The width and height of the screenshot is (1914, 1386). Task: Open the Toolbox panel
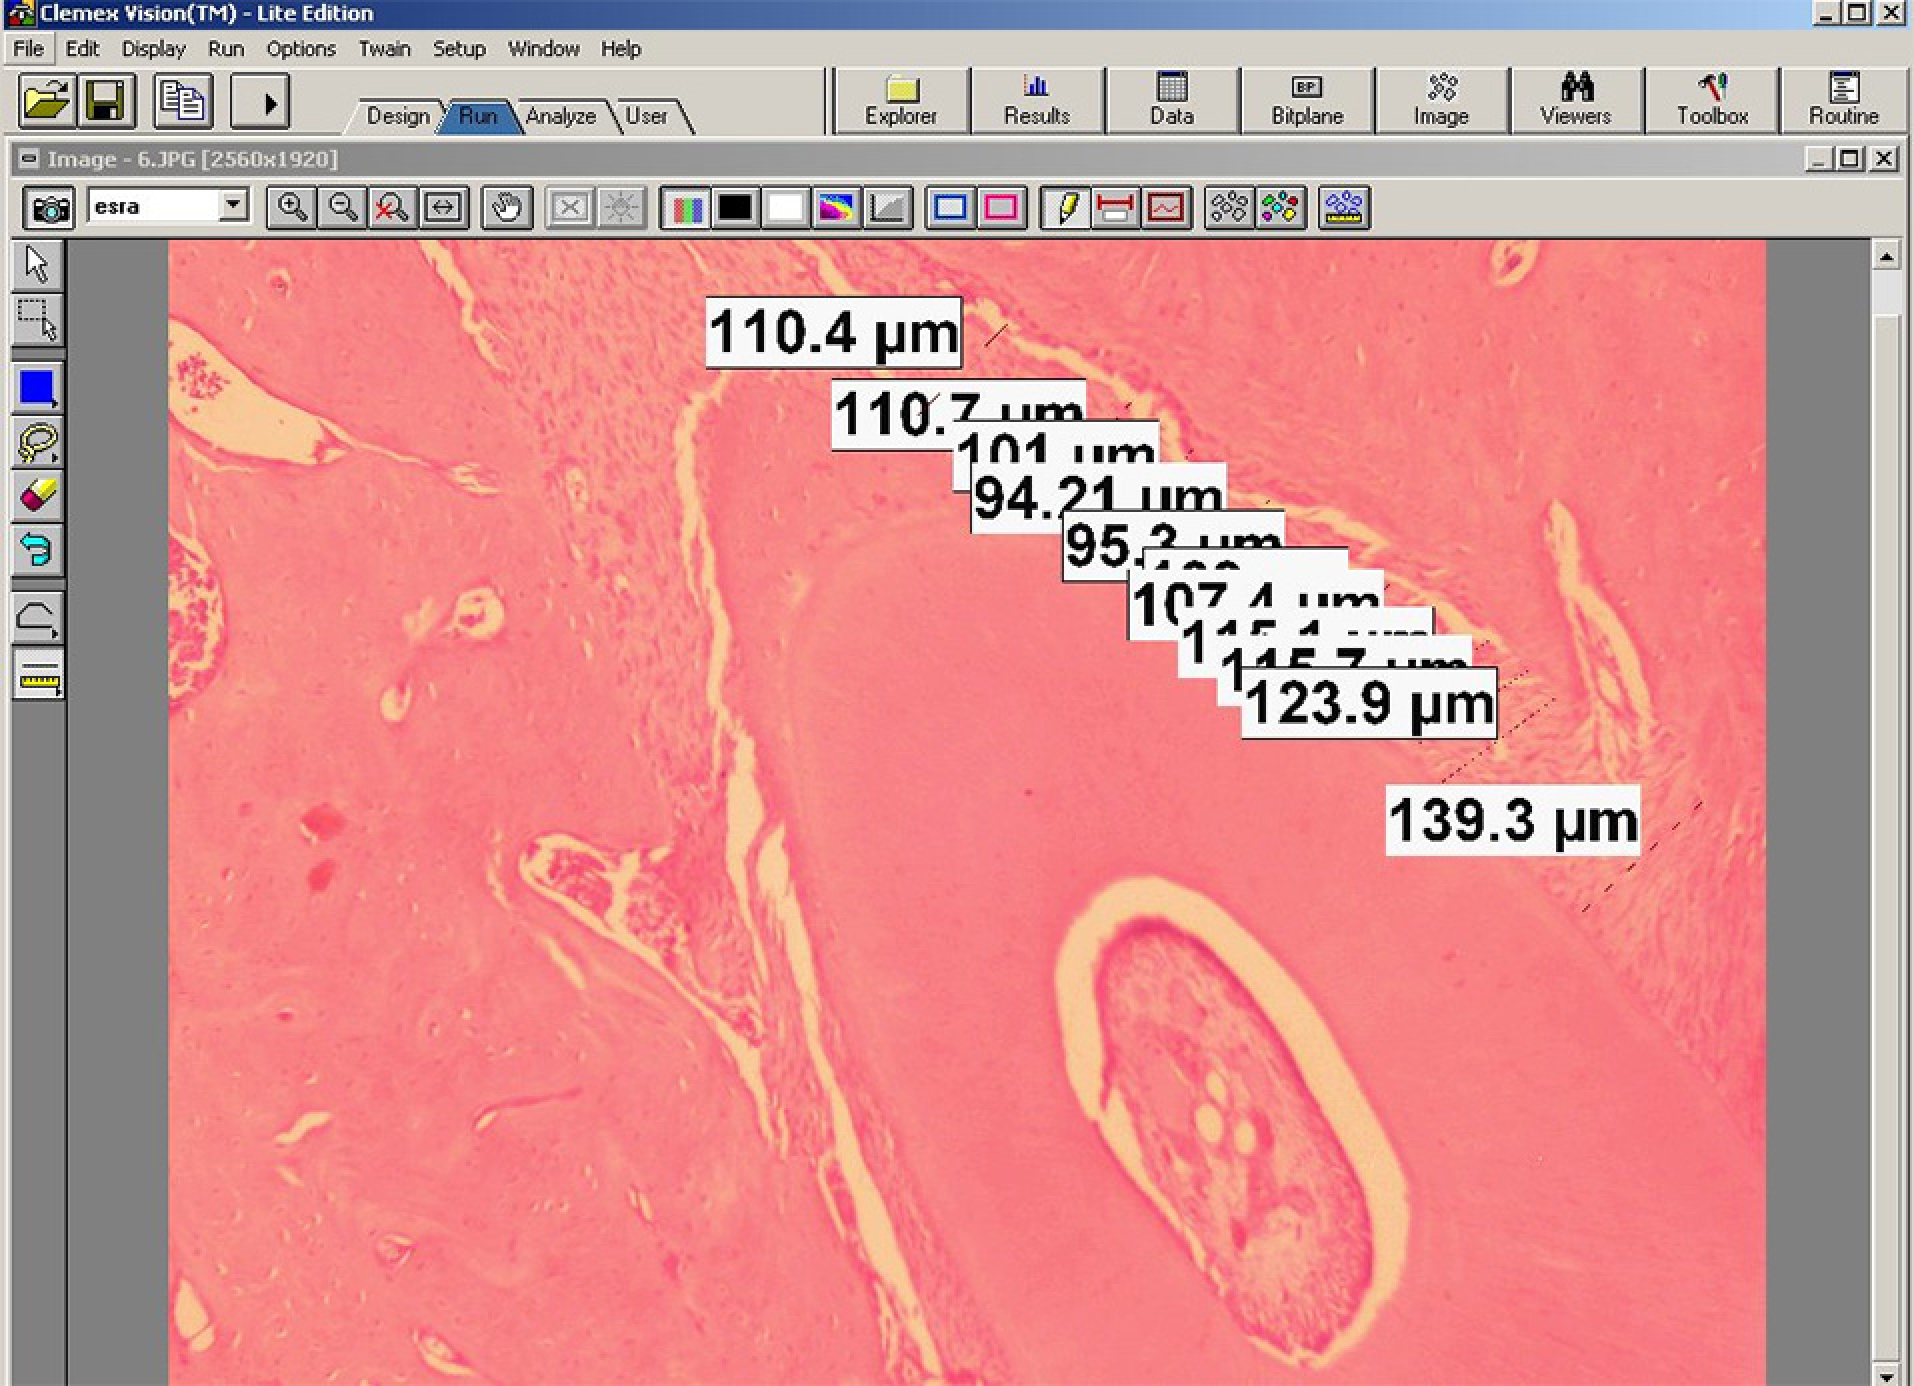pos(1712,100)
